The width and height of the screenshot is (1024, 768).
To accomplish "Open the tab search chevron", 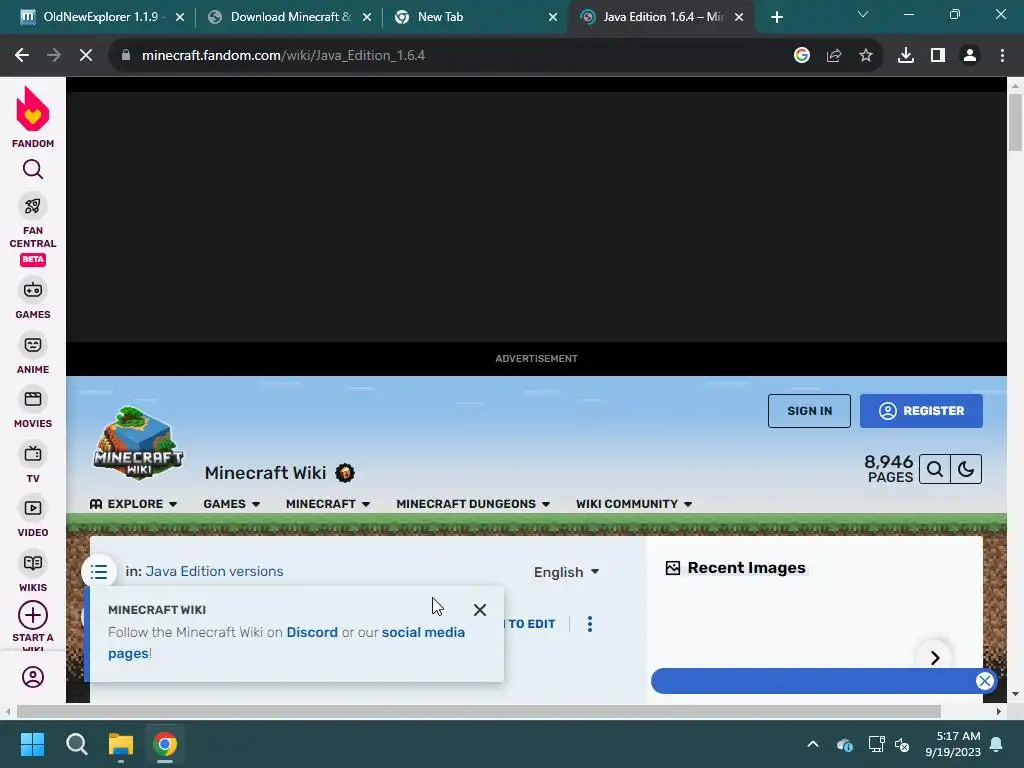I will click(863, 15).
